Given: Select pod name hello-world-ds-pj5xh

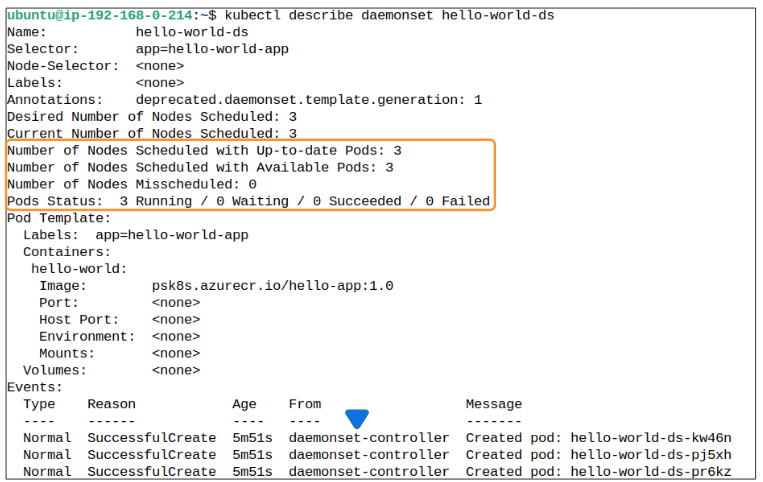Looking at the screenshot, I should pyautogui.click(x=651, y=455).
